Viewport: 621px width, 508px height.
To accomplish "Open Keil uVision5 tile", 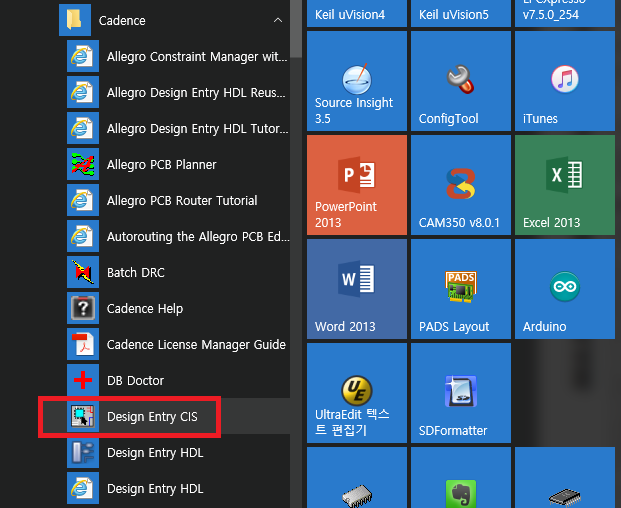I will coord(461,13).
